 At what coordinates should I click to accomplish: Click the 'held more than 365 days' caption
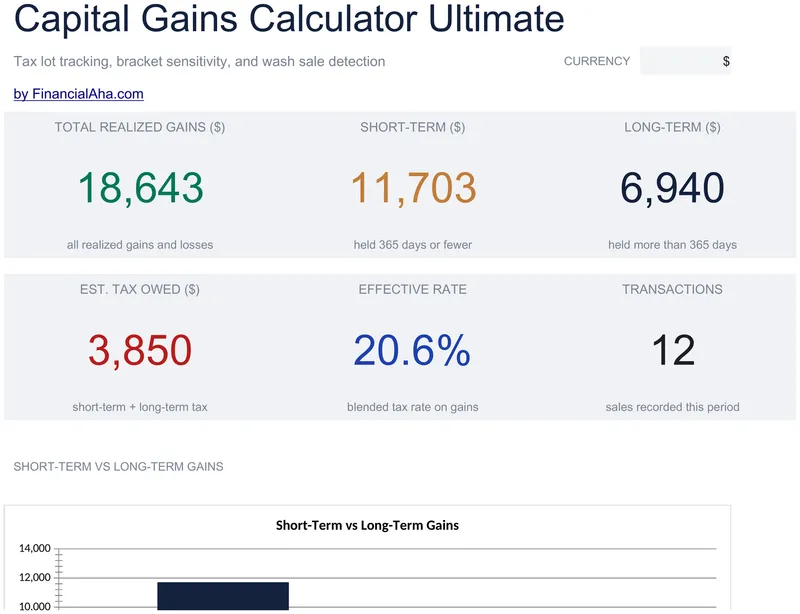[672, 245]
